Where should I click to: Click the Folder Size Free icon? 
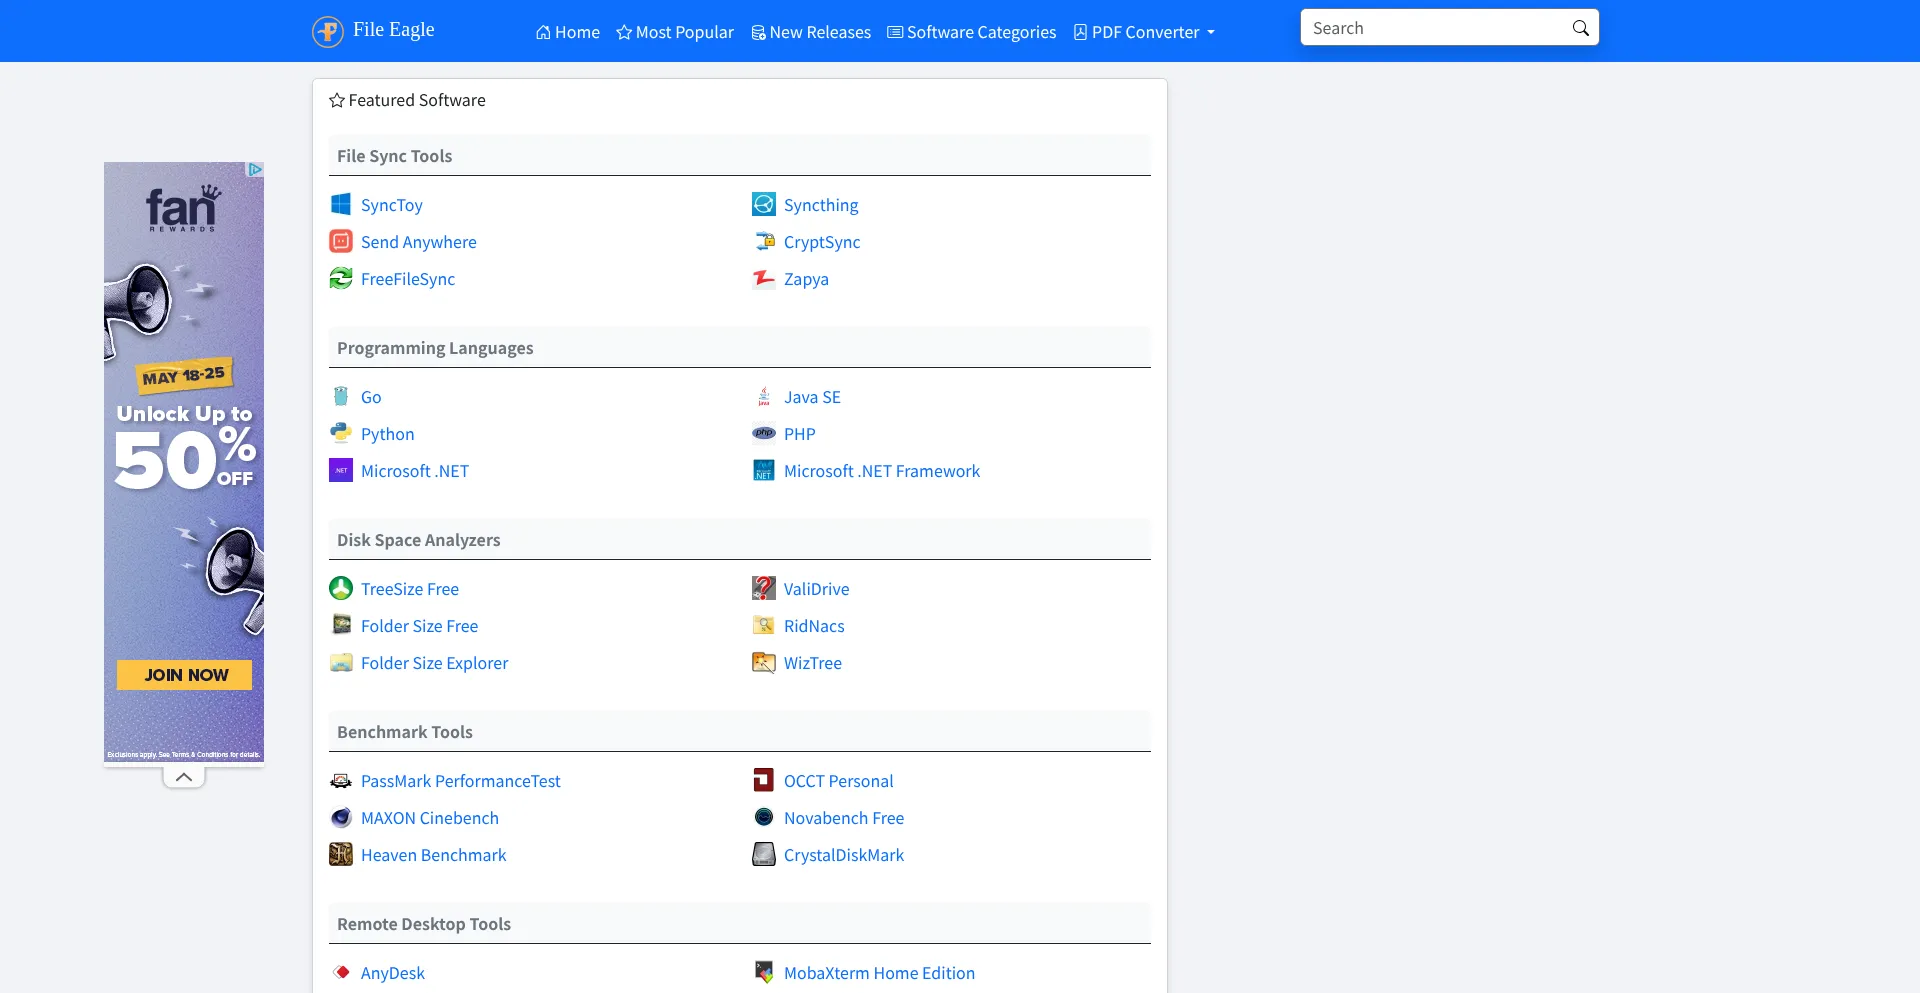coord(341,625)
